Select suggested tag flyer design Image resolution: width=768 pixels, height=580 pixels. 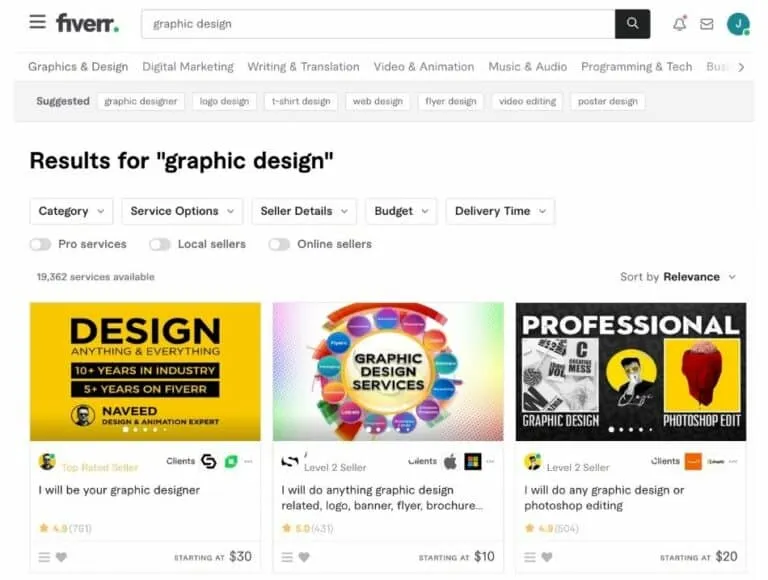(451, 101)
